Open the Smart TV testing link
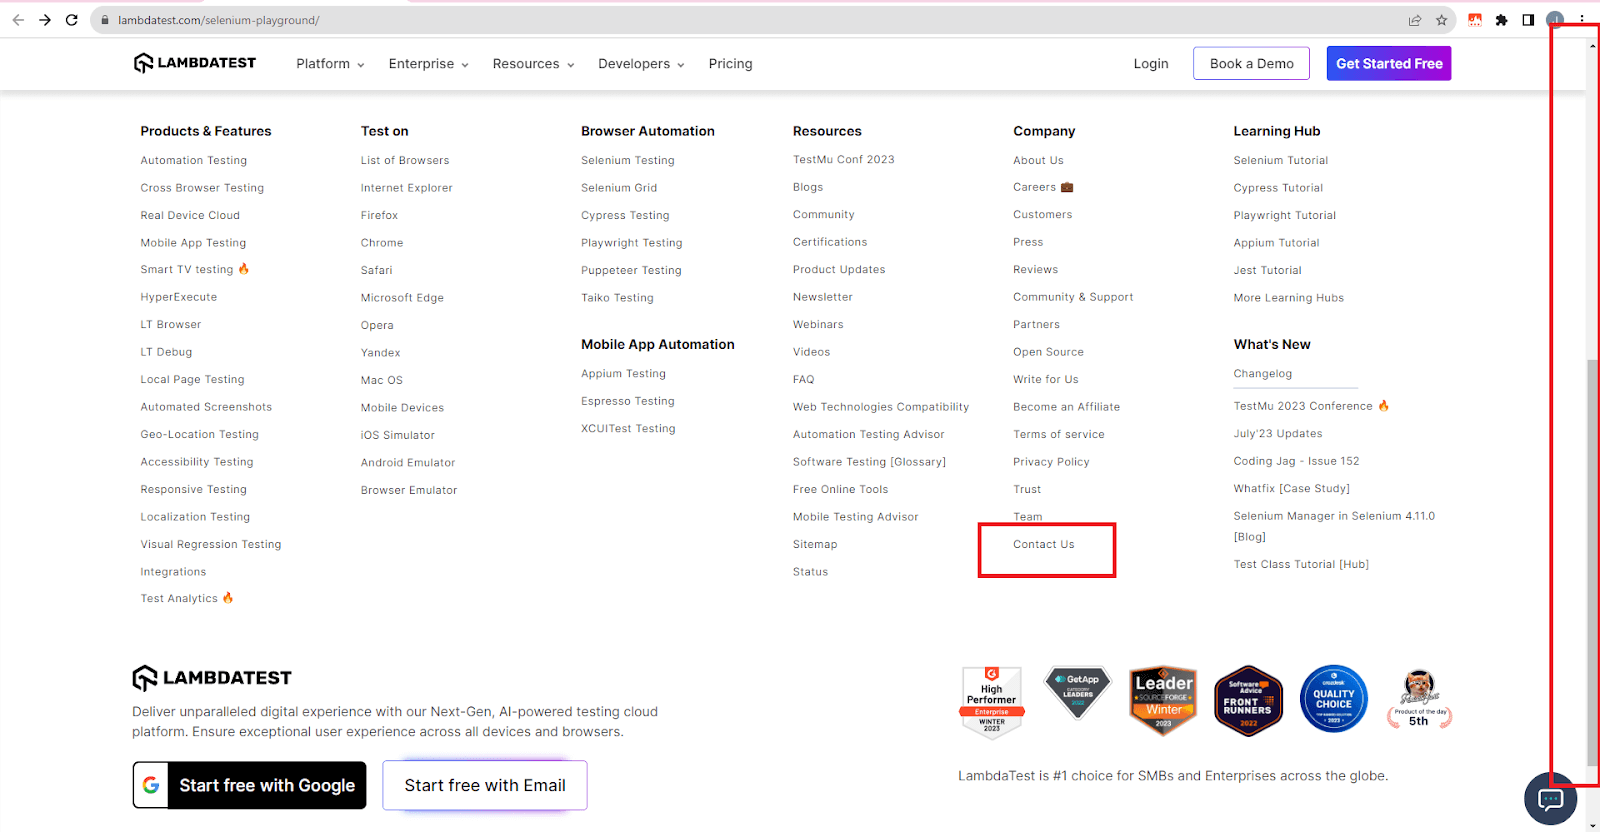This screenshot has width=1600, height=832. [x=195, y=270]
